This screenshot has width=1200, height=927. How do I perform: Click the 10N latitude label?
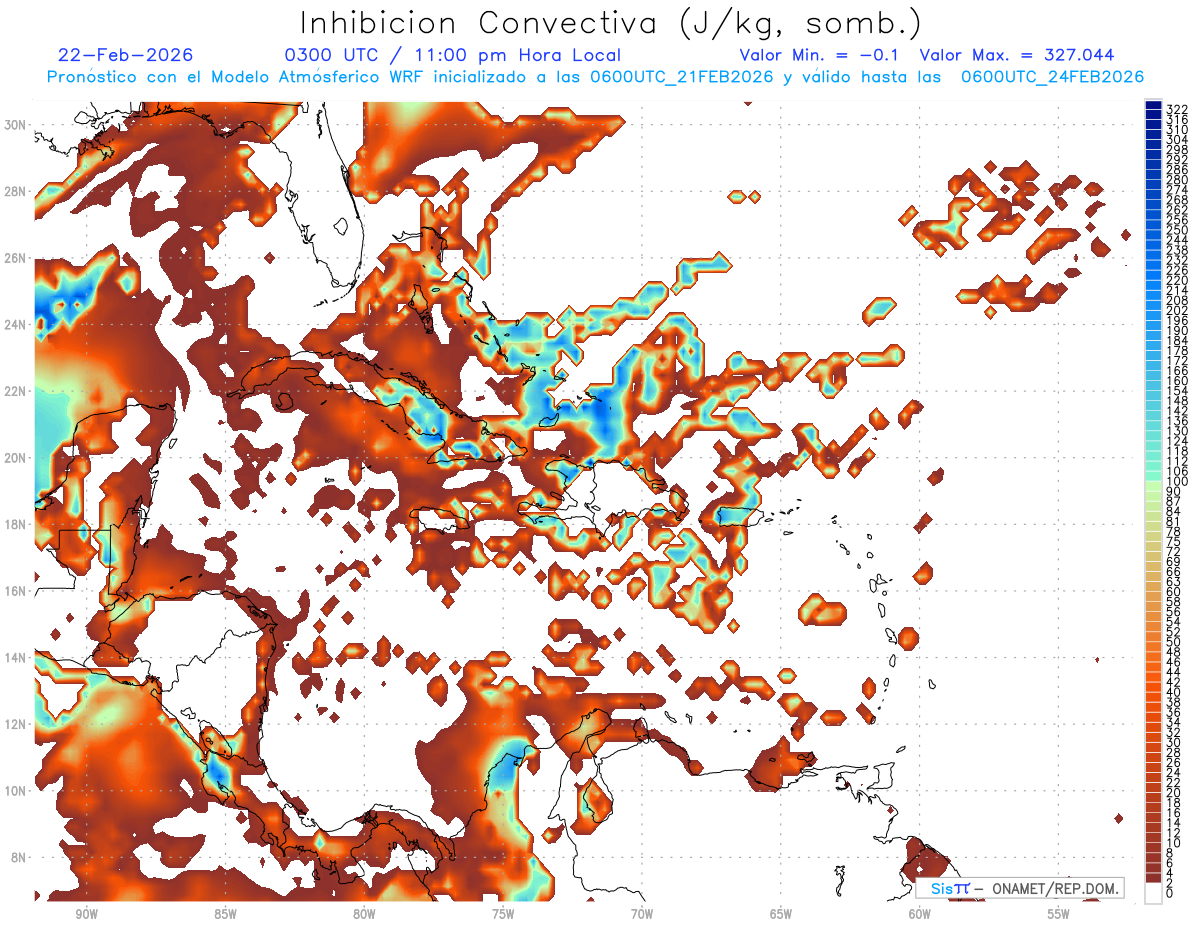15,791
